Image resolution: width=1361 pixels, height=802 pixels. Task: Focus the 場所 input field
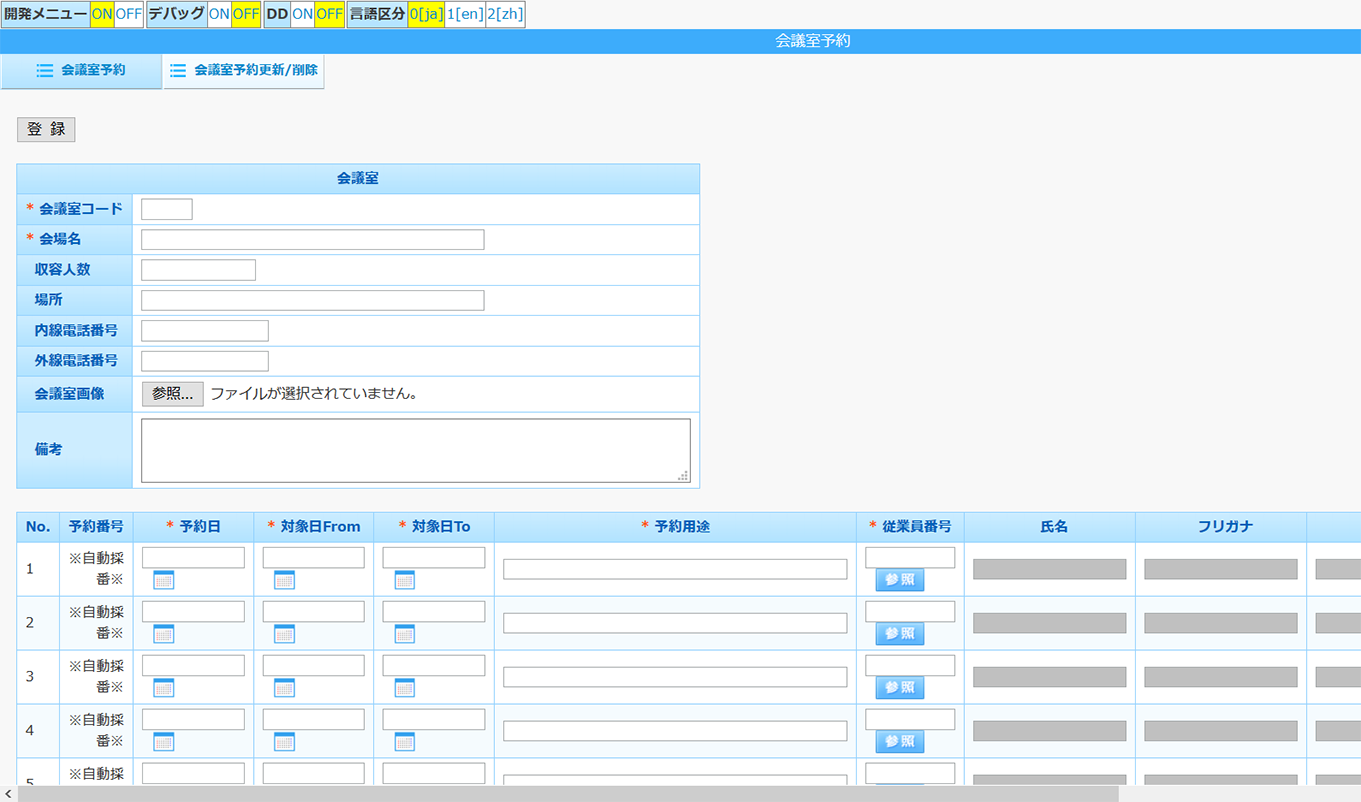point(313,301)
